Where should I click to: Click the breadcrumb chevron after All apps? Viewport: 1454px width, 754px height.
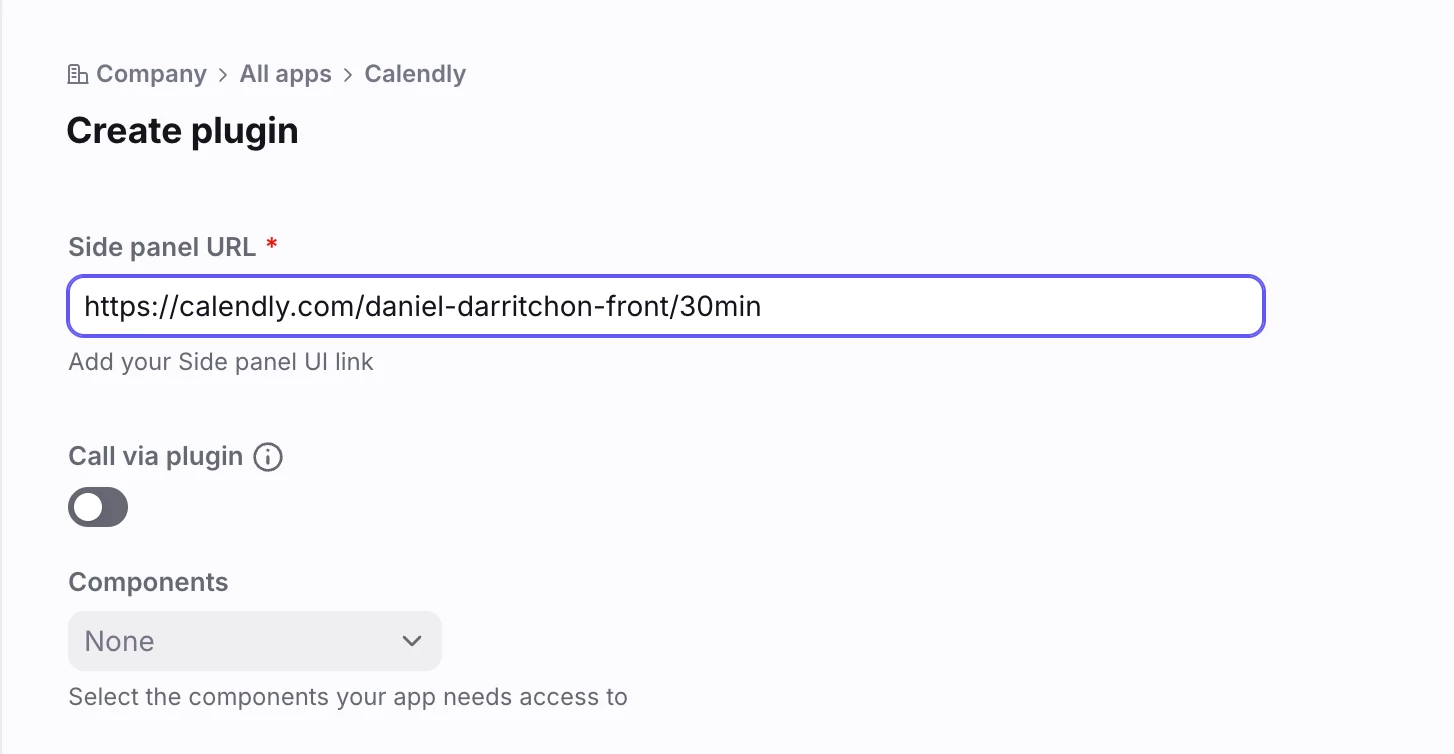pos(348,75)
